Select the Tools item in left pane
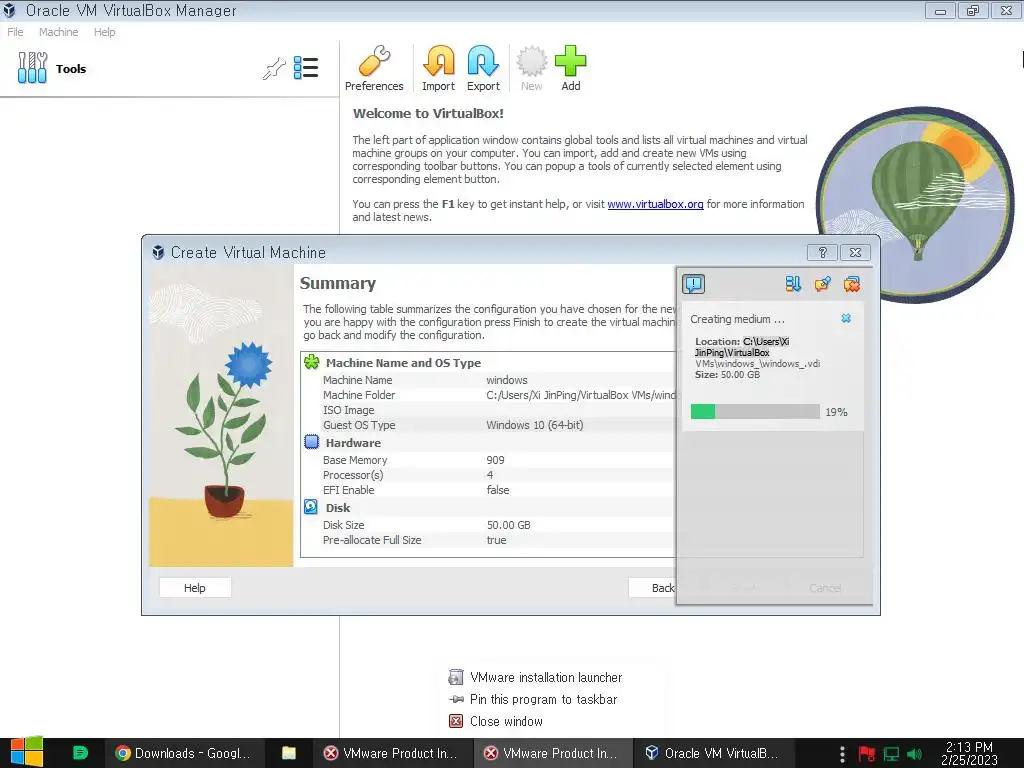 [52, 69]
